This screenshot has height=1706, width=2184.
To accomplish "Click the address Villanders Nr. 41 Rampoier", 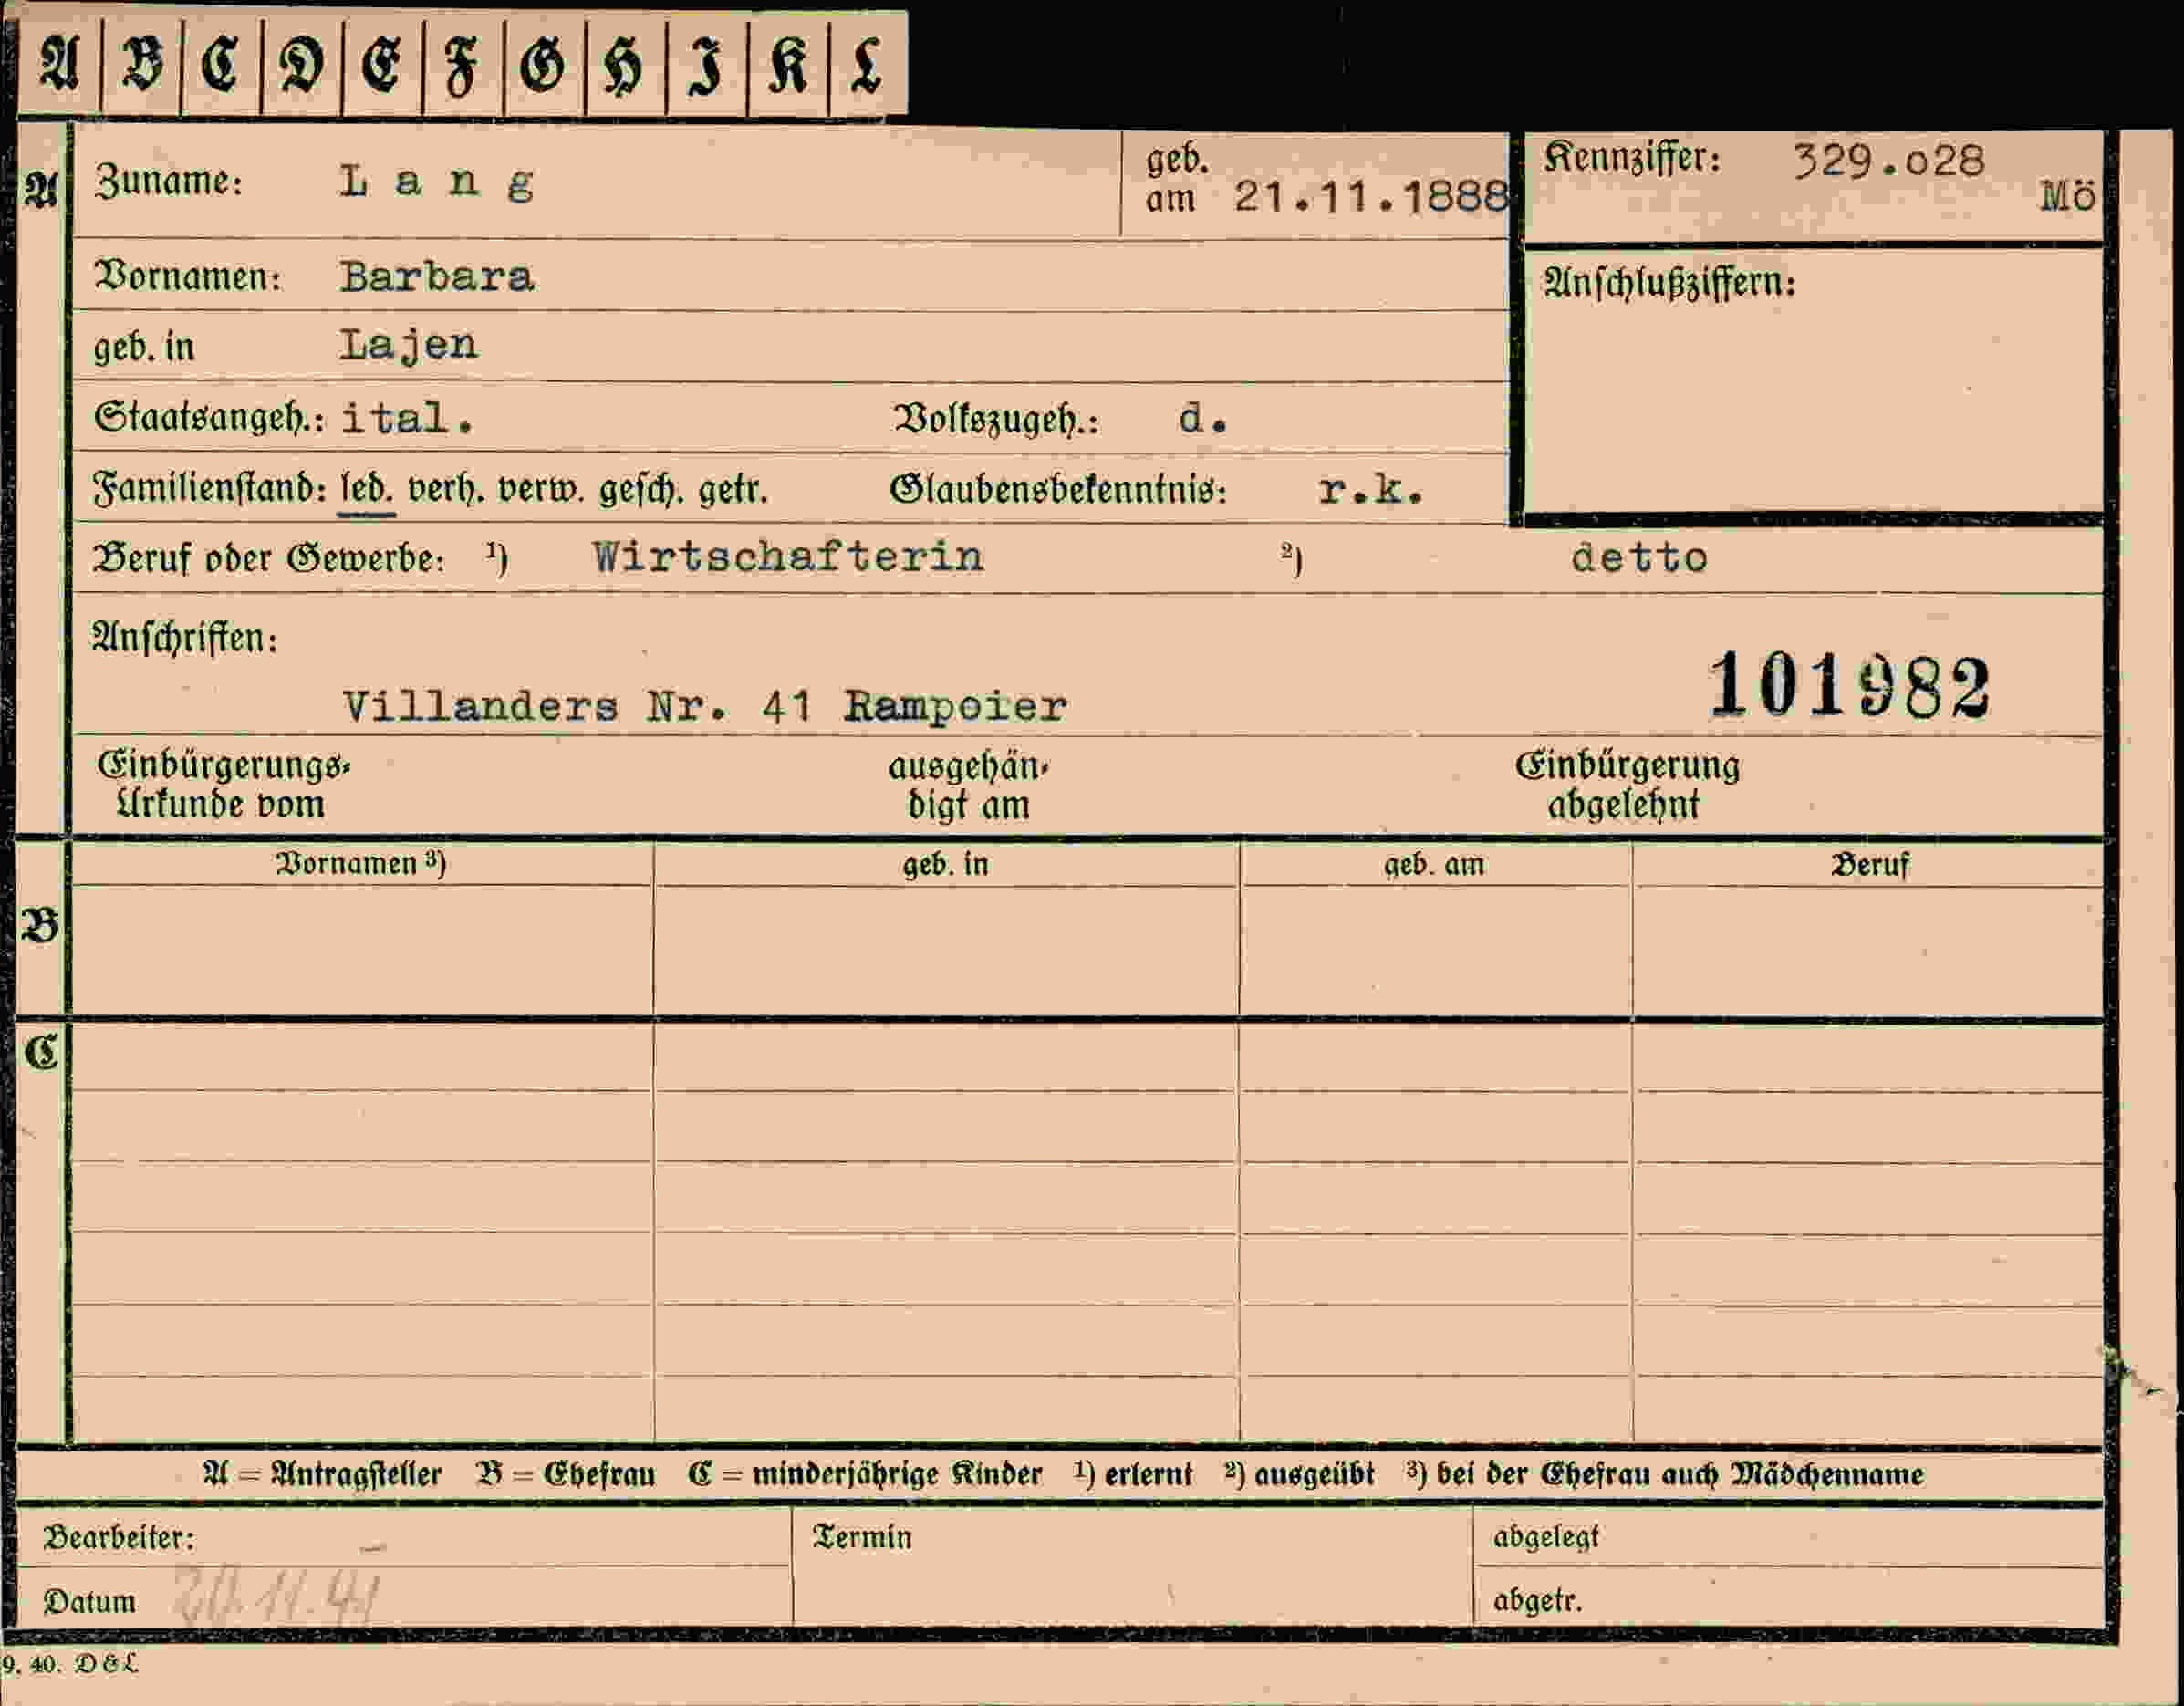I will (705, 707).
